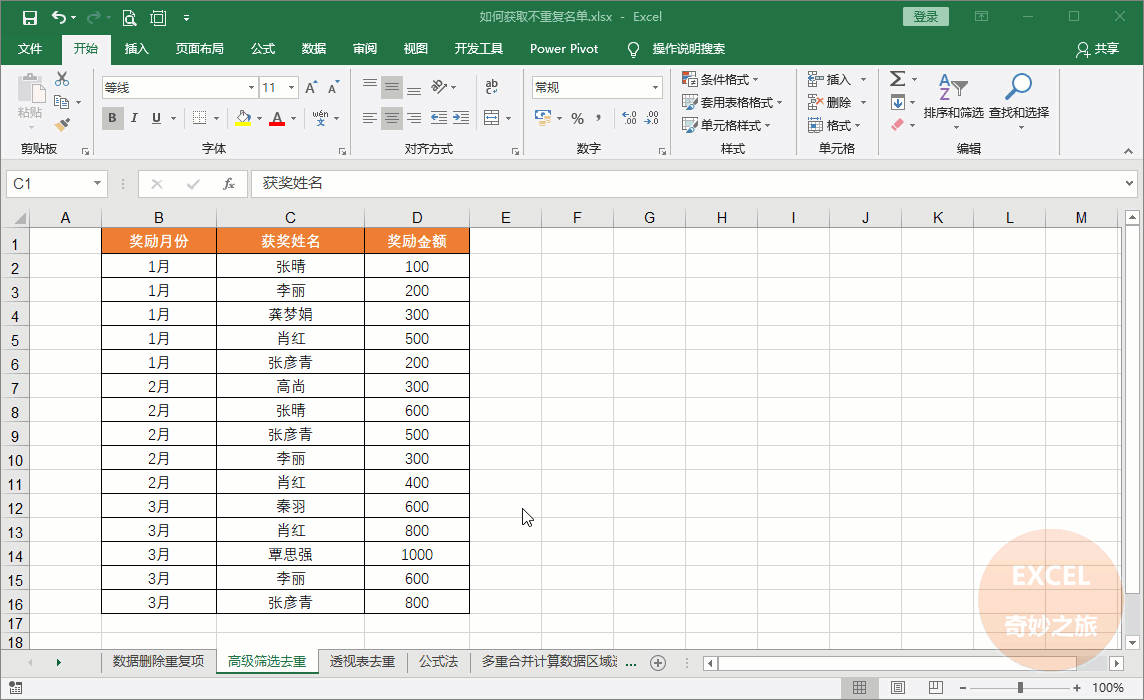Toggle align right
This screenshot has height=700, width=1144.
(x=414, y=118)
